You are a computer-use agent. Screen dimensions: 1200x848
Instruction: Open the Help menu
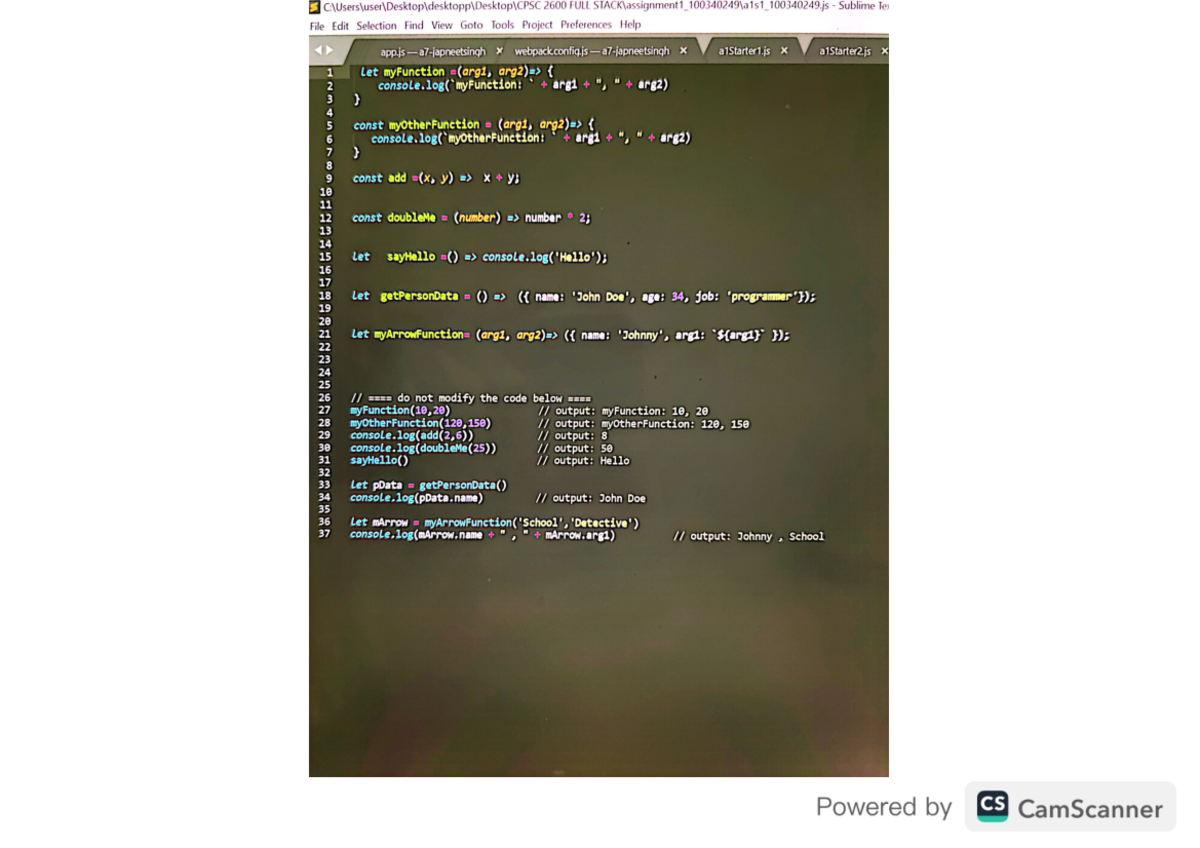click(x=630, y=25)
